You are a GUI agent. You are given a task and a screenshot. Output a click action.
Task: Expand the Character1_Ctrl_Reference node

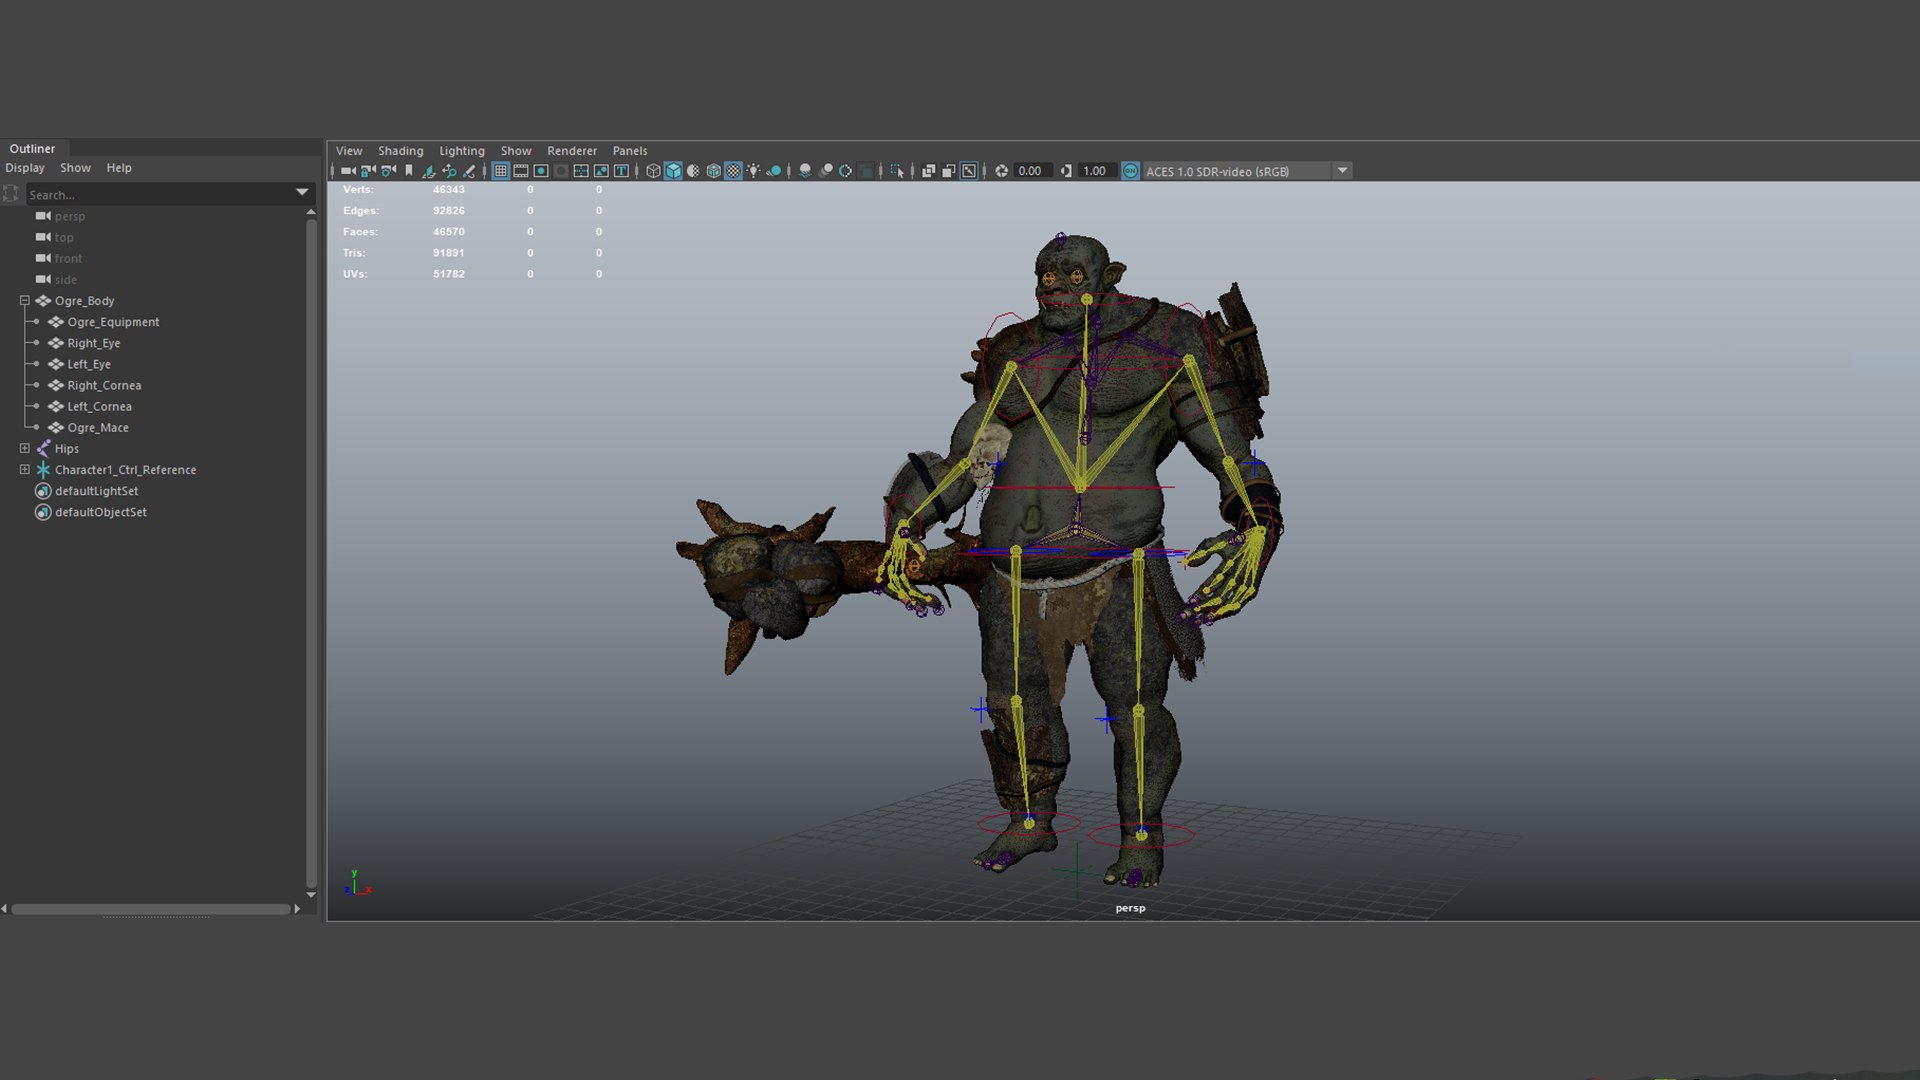pos(25,469)
